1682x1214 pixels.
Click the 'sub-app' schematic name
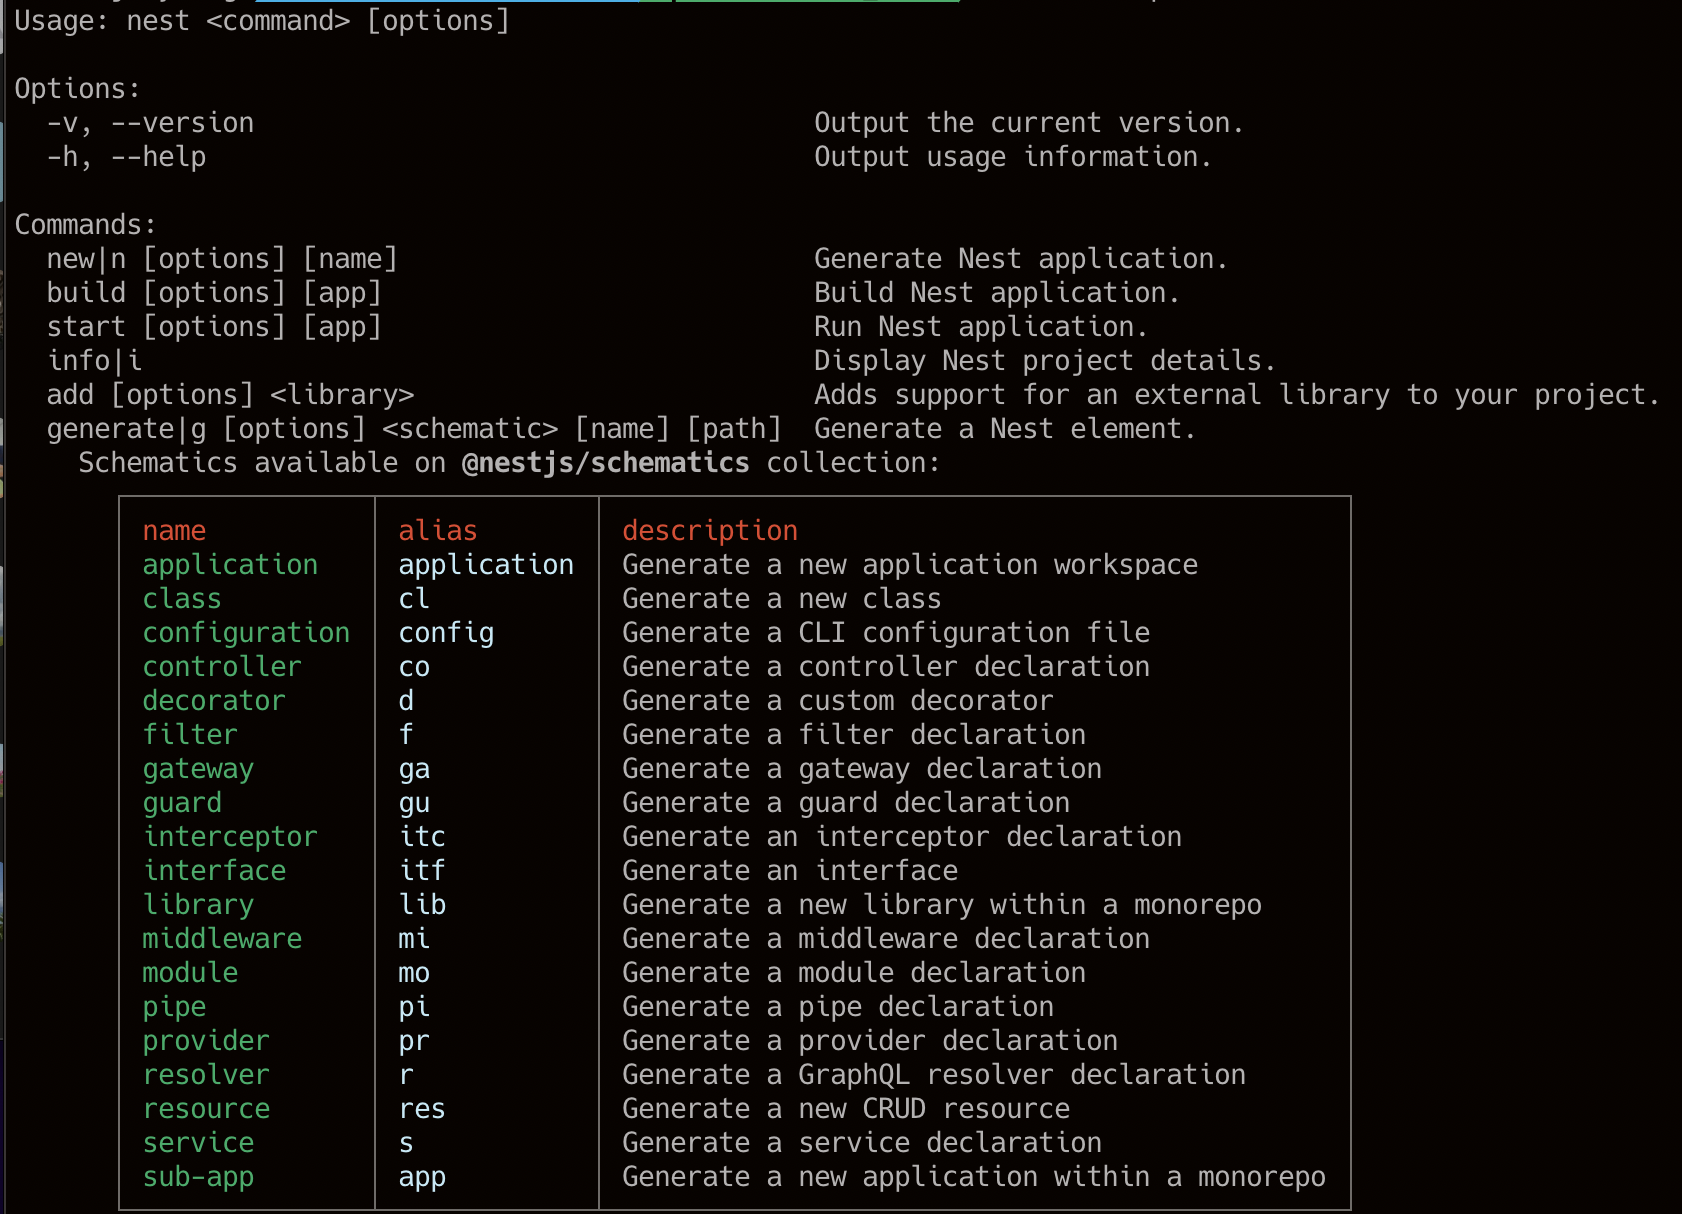click(198, 1177)
